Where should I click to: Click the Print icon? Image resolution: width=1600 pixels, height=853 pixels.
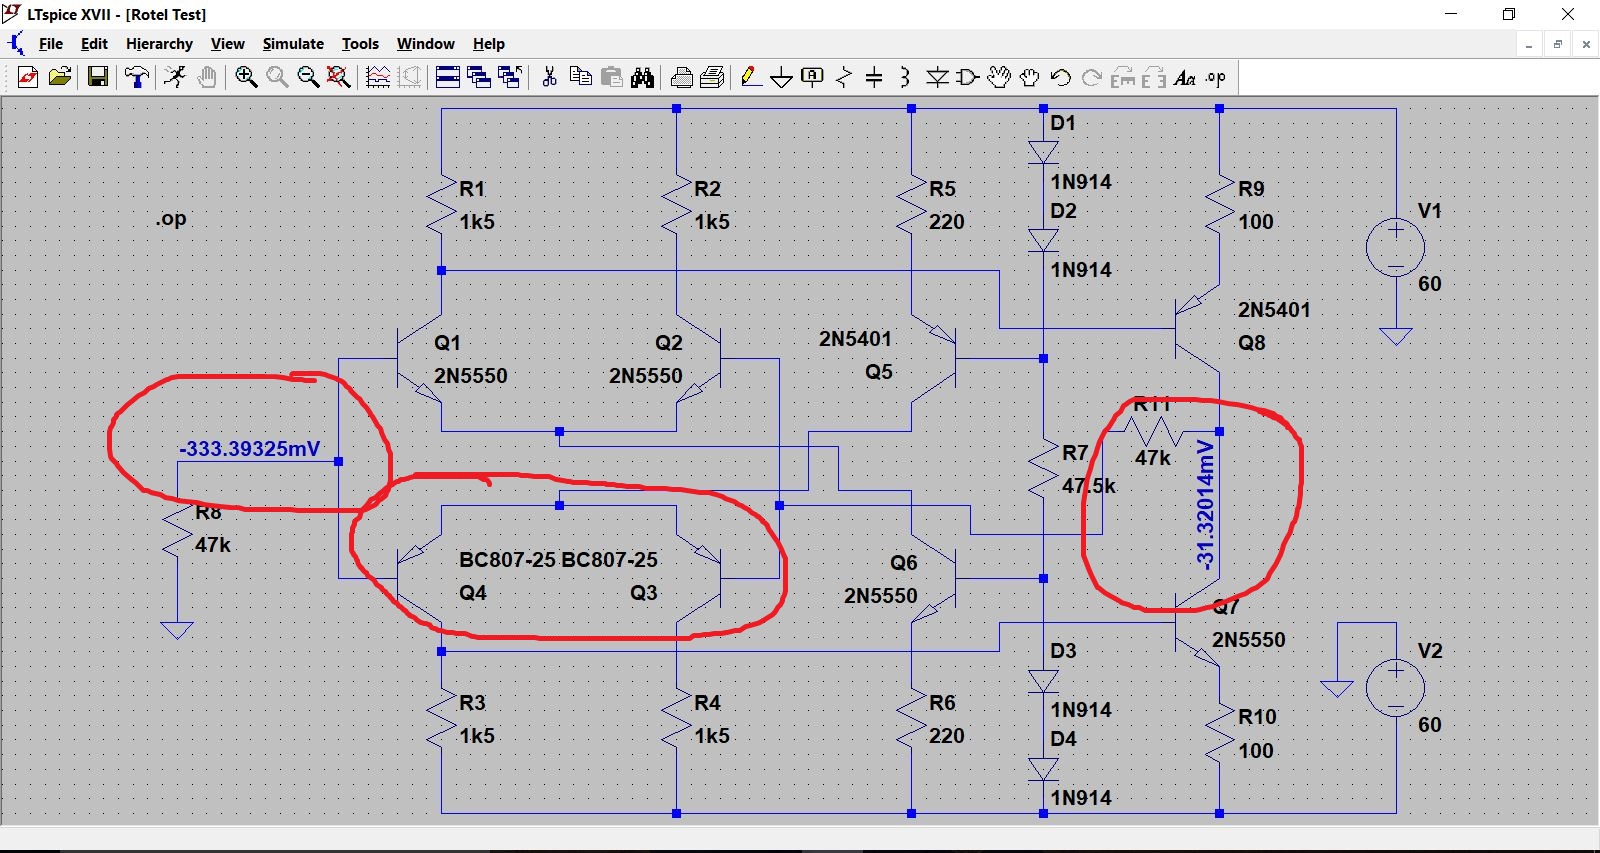click(682, 77)
